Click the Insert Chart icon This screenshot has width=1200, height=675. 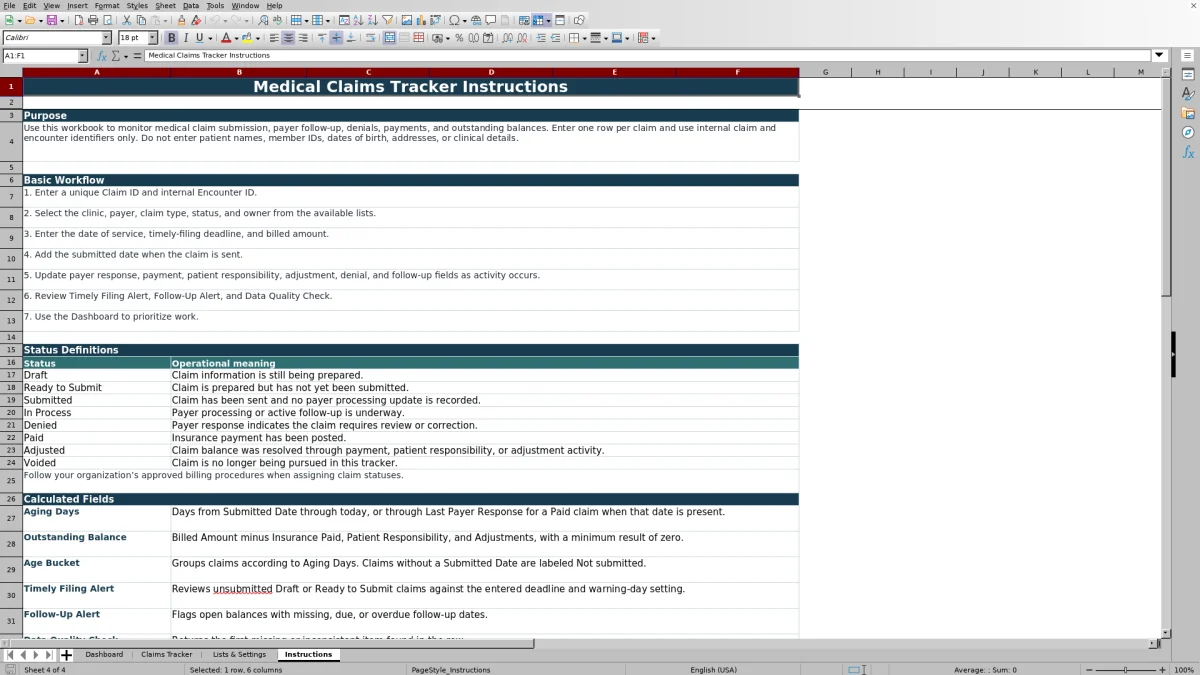(x=421, y=20)
